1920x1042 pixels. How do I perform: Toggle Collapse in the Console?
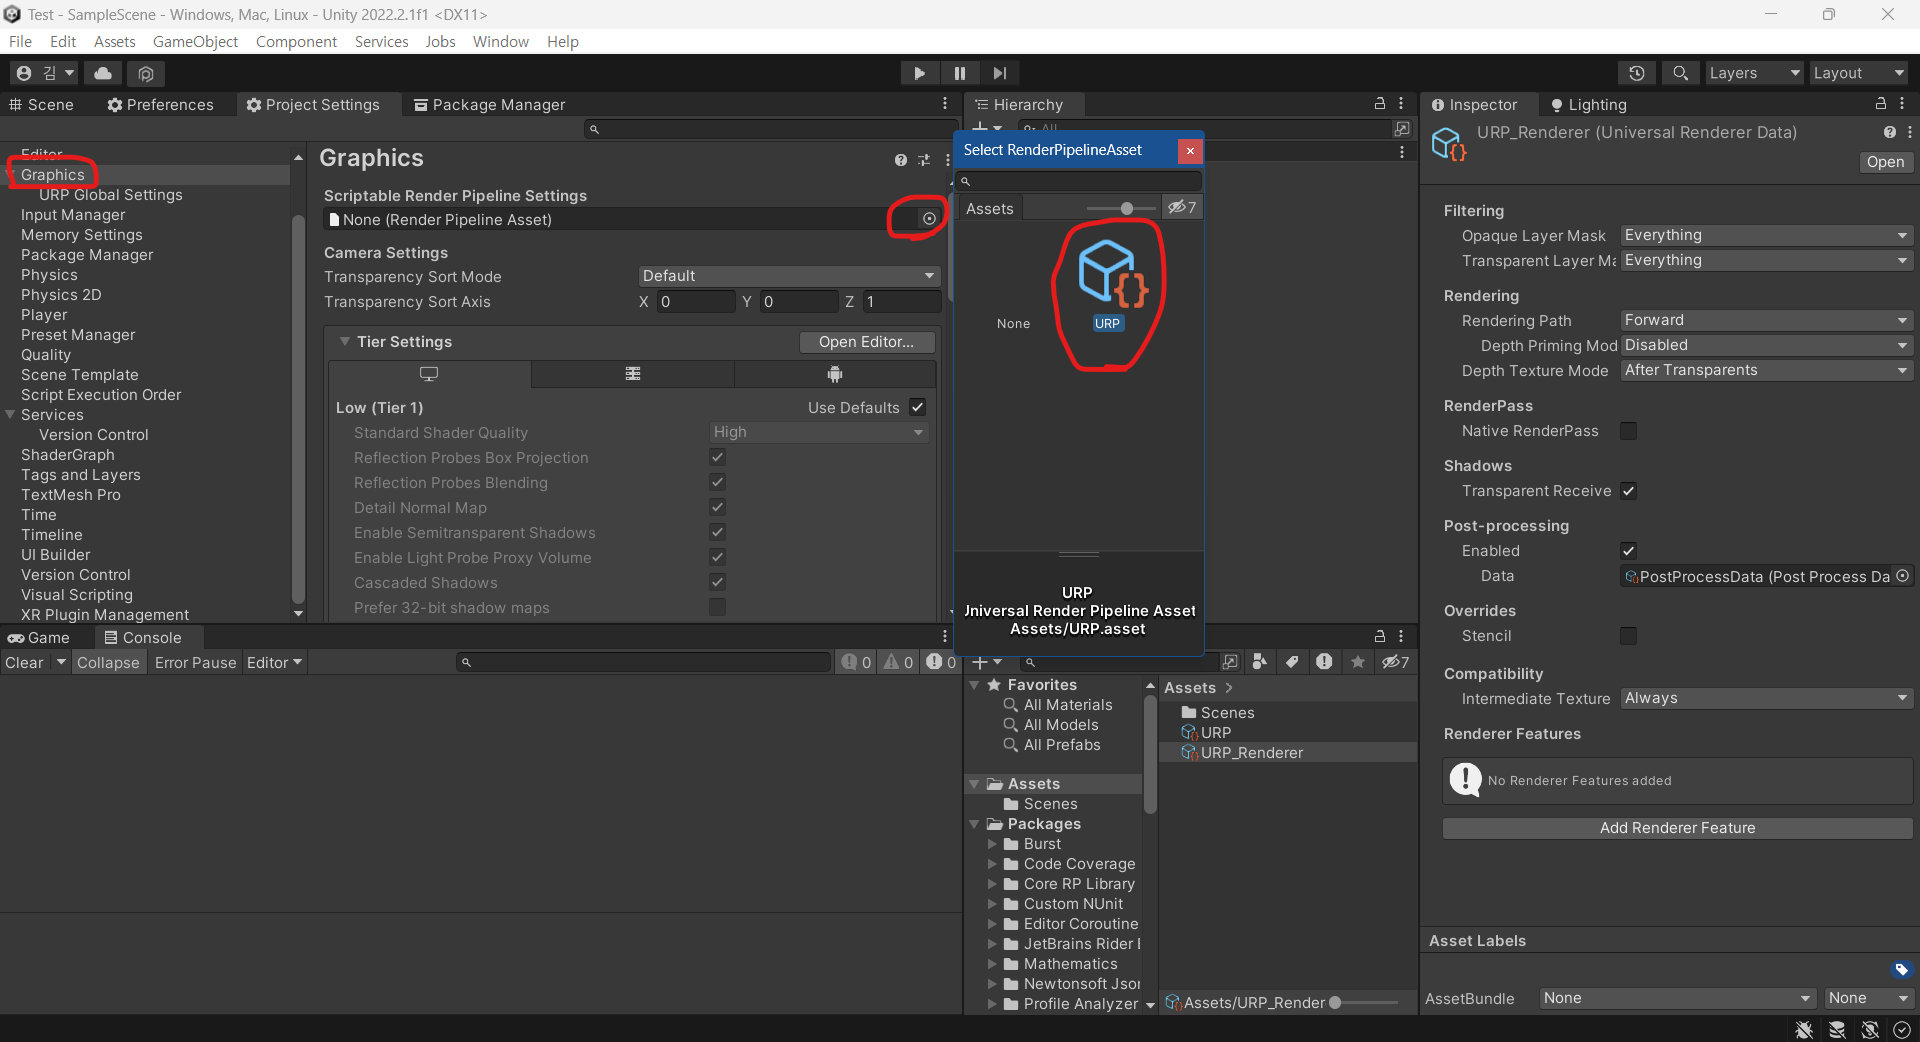[108, 663]
